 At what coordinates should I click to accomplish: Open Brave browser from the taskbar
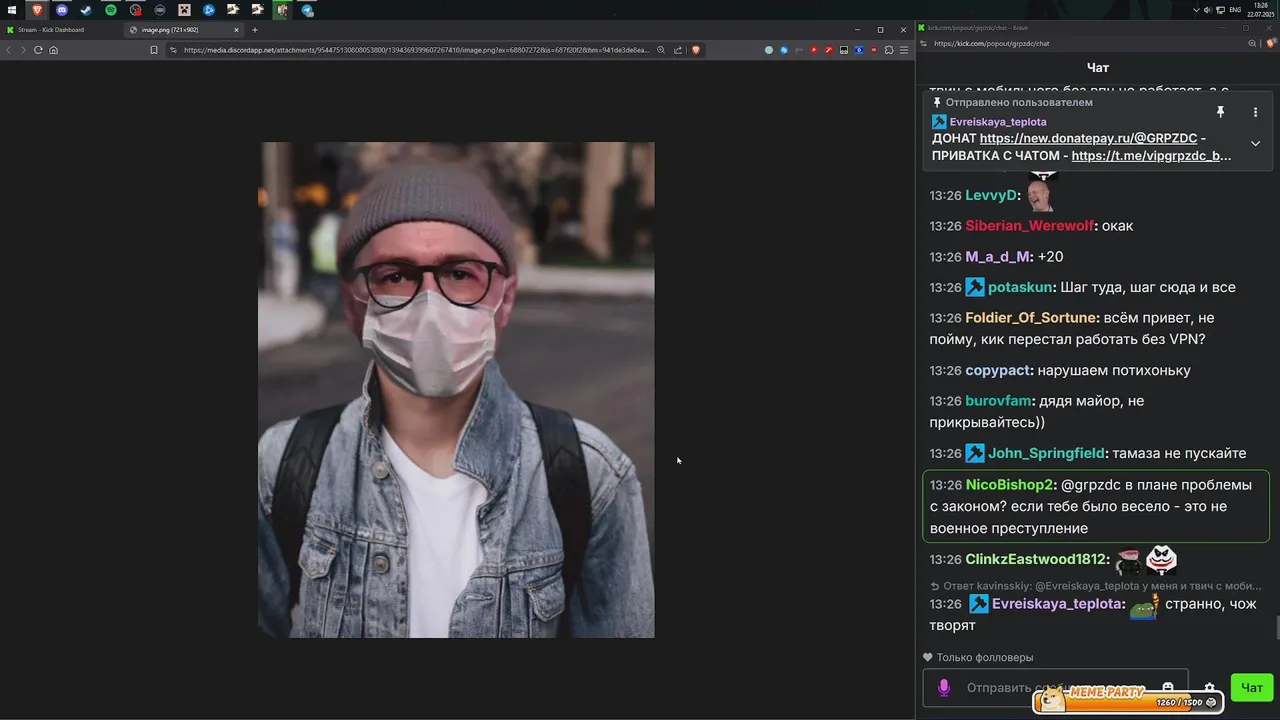[37, 10]
